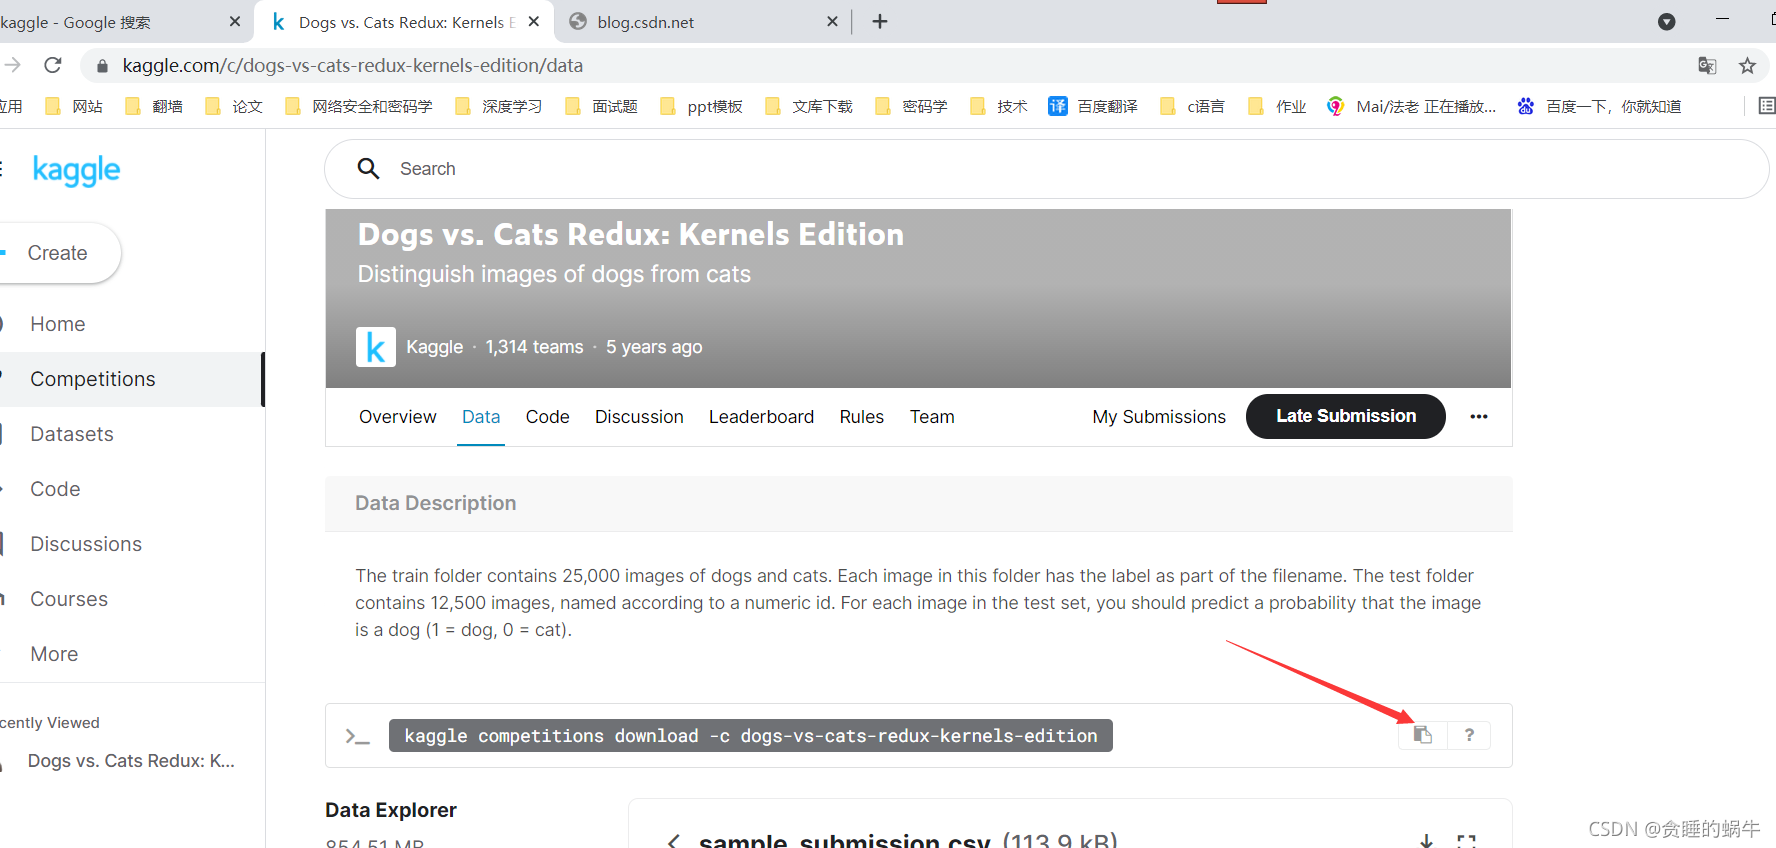This screenshot has width=1776, height=848.
Task: Click the Google Translate page icon
Action: tap(1707, 65)
